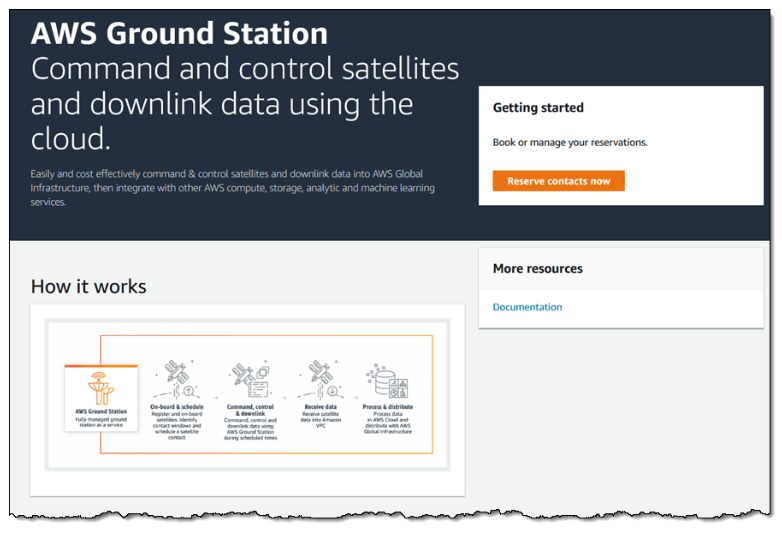Click the How it works heading

click(89, 287)
